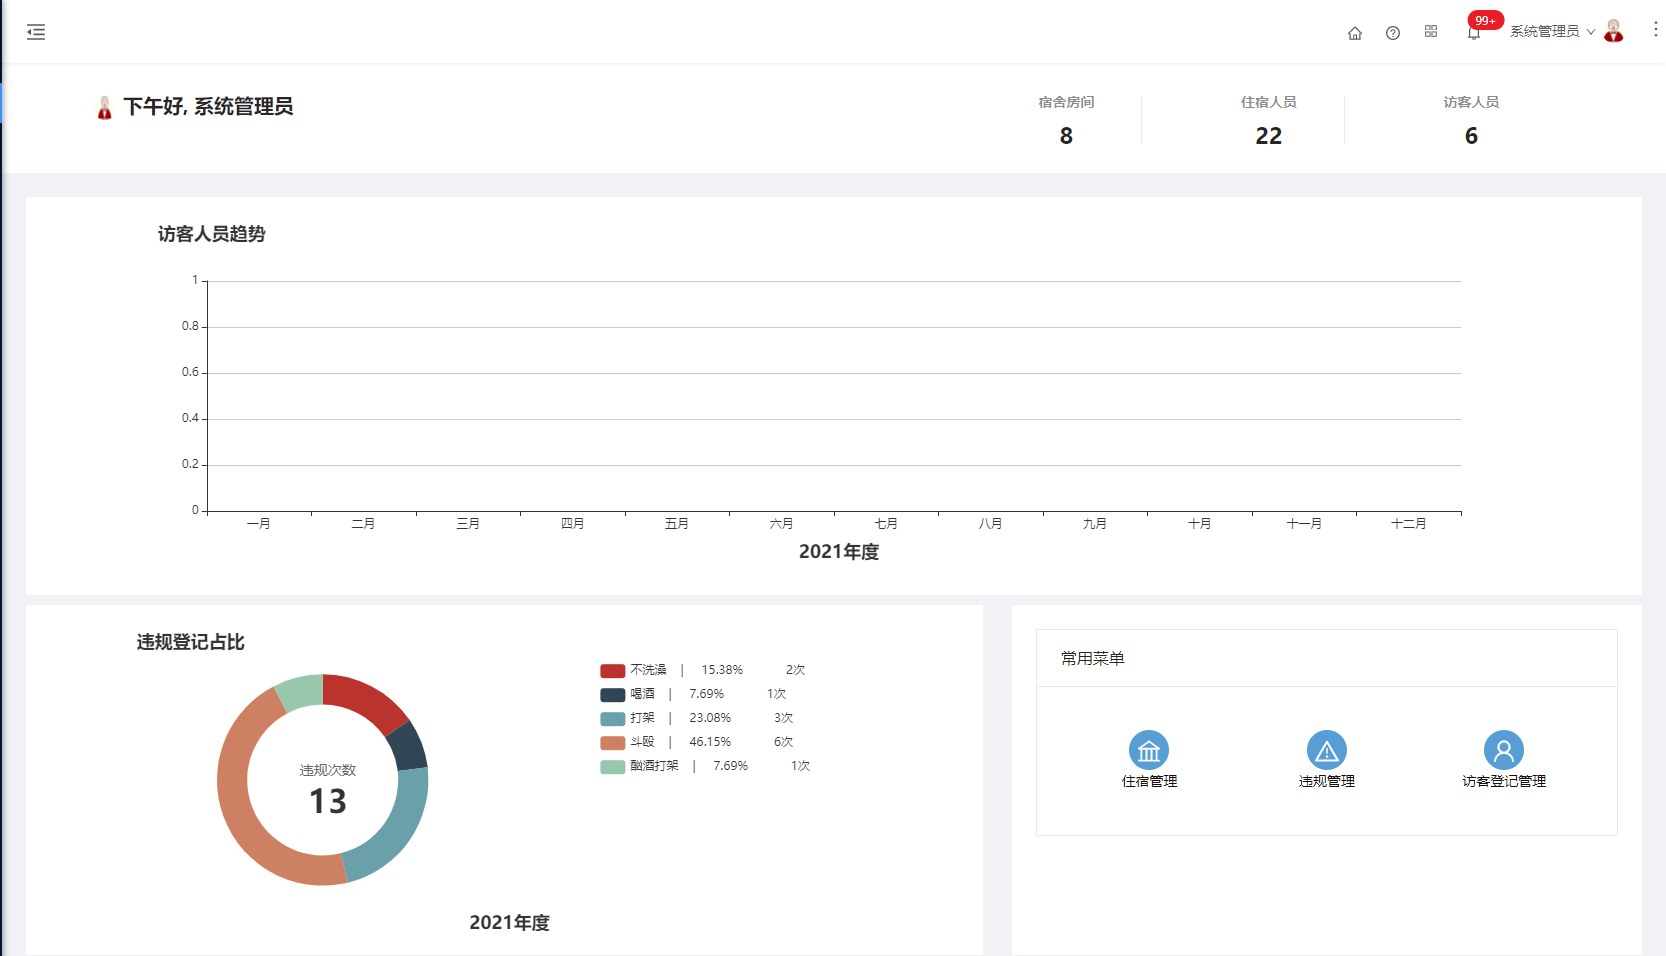Click the 一月 axis label
This screenshot has height=956, width=1666.
pyautogui.click(x=258, y=524)
